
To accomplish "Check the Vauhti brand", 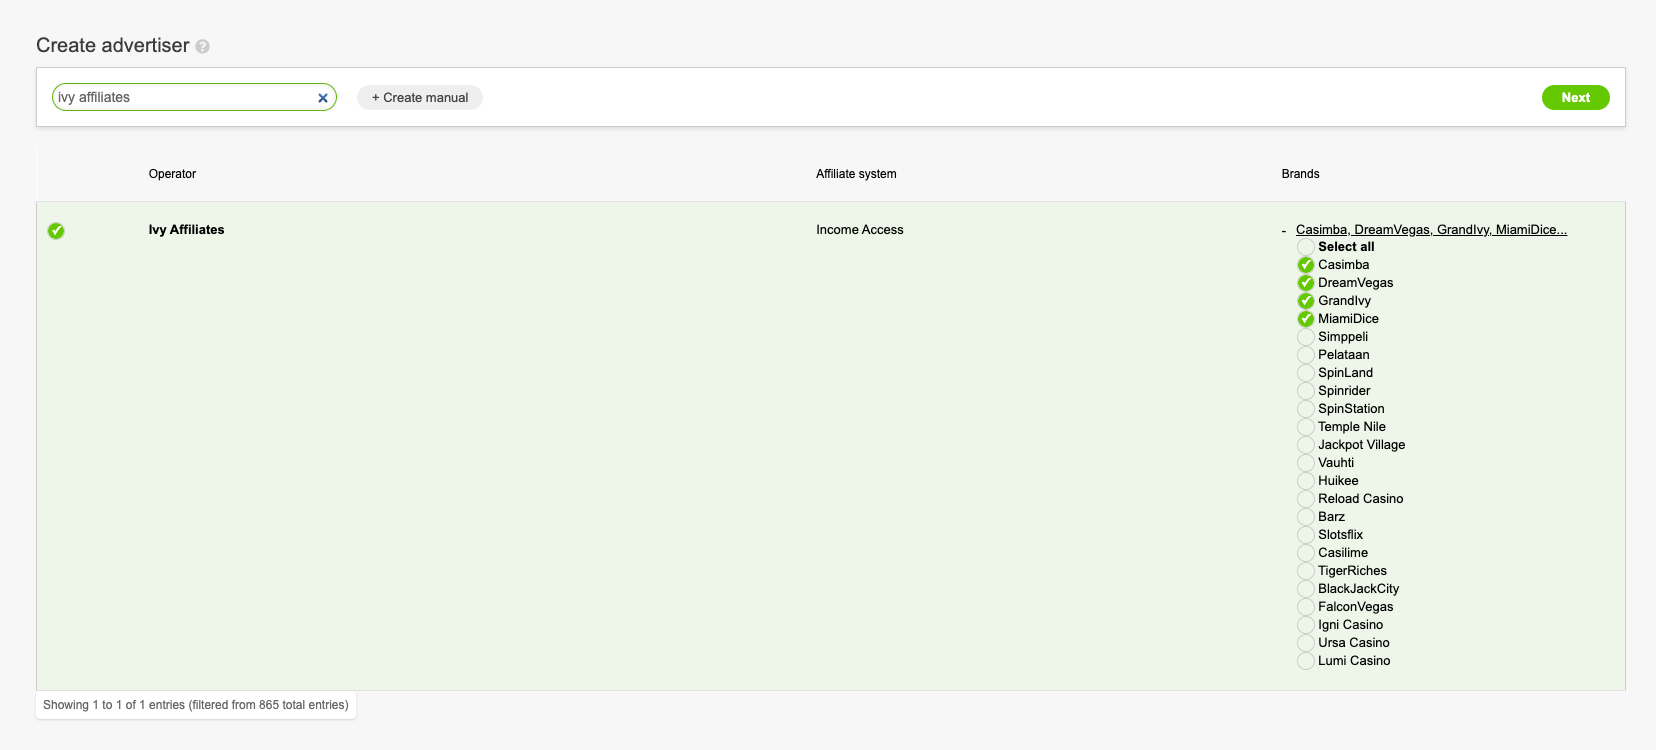I will (1306, 463).
